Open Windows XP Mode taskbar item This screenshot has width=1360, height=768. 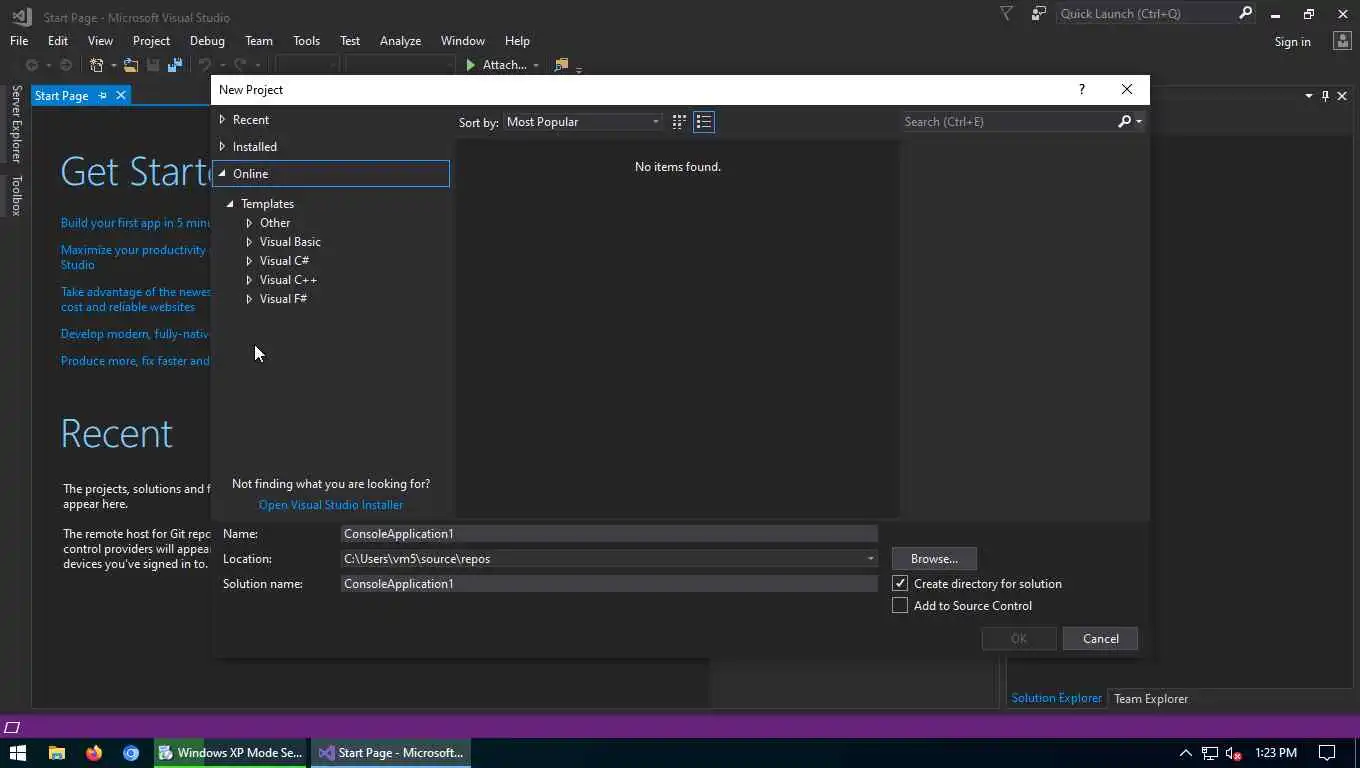[230, 753]
